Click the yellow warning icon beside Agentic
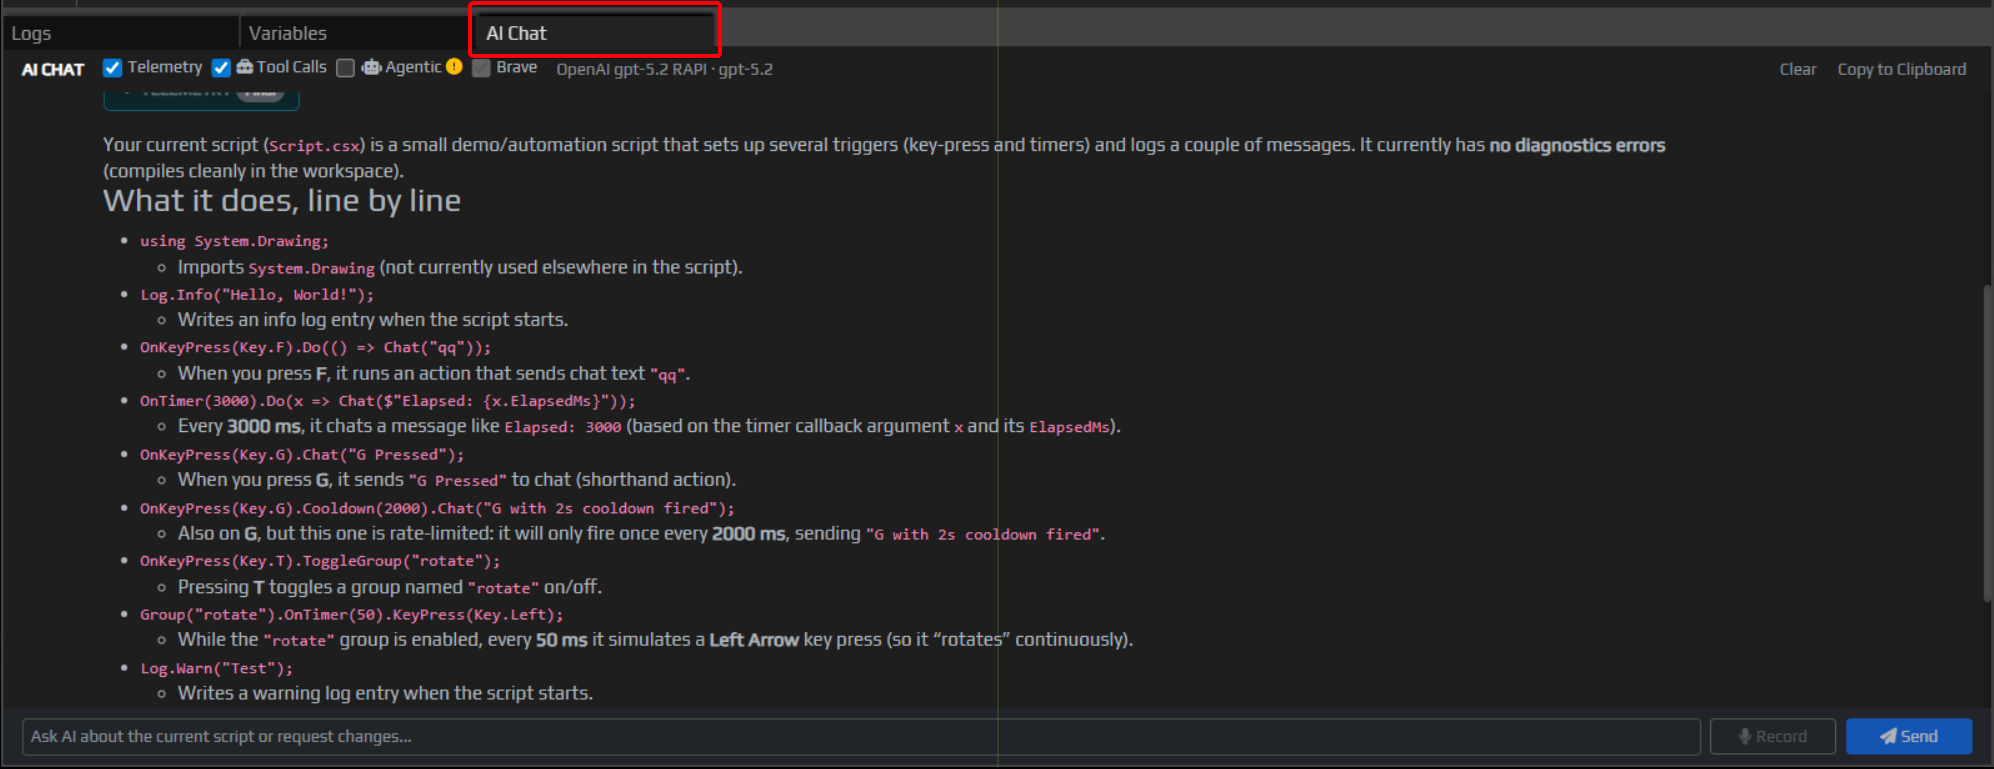This screenshot has width=1994, height=769. [x=454, y=67]
